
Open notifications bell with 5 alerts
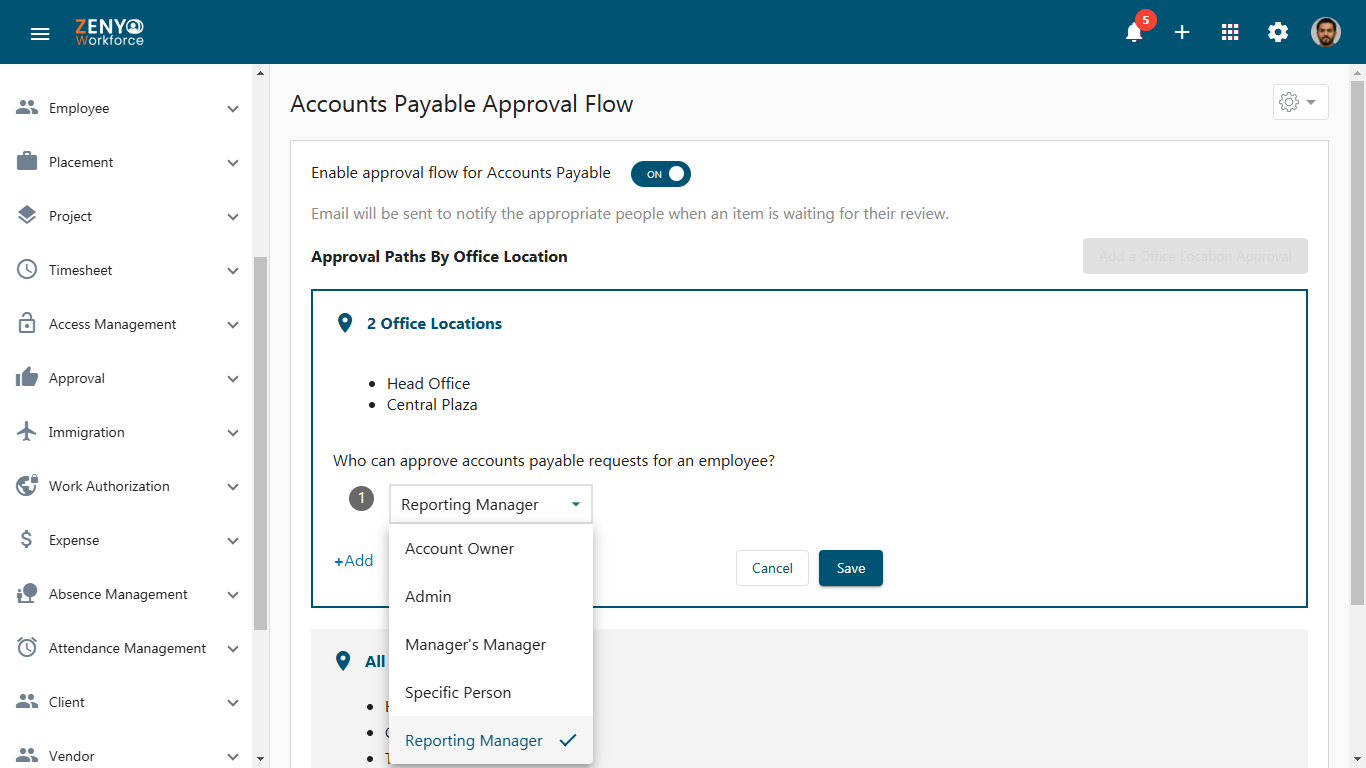pos(1134,32)
